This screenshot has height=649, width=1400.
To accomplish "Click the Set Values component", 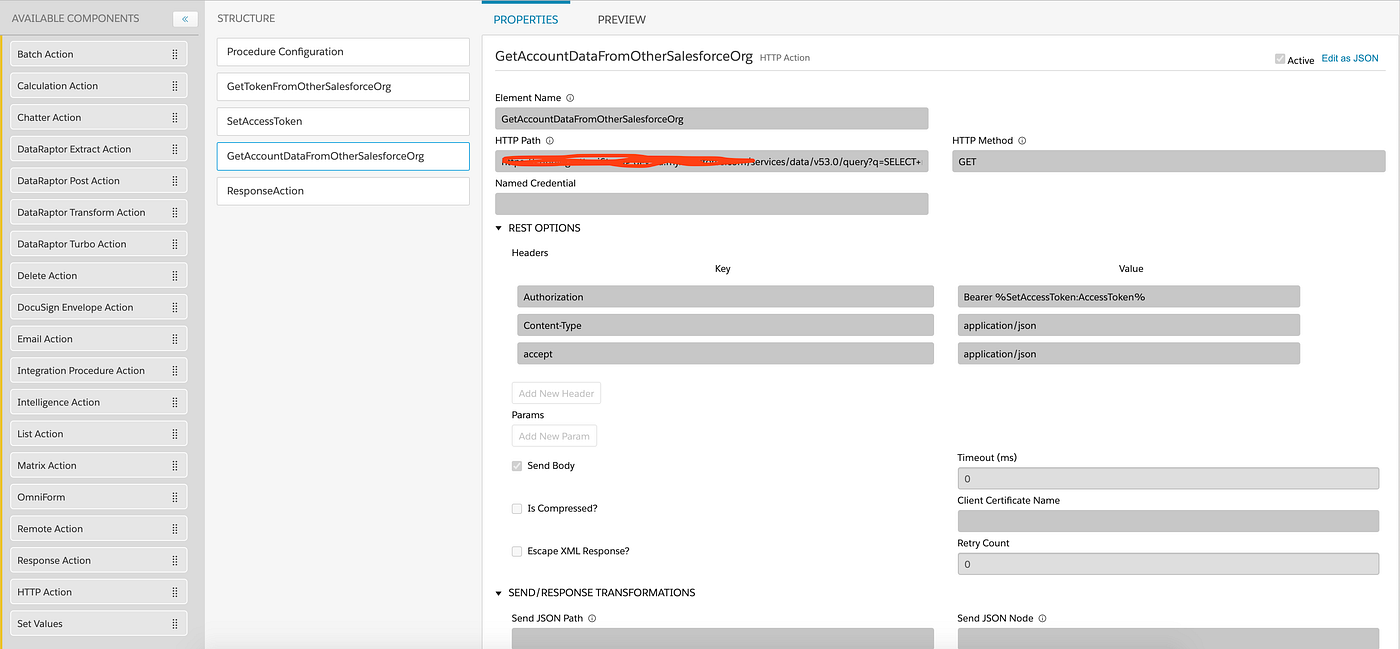I will (x=98, y=623).
